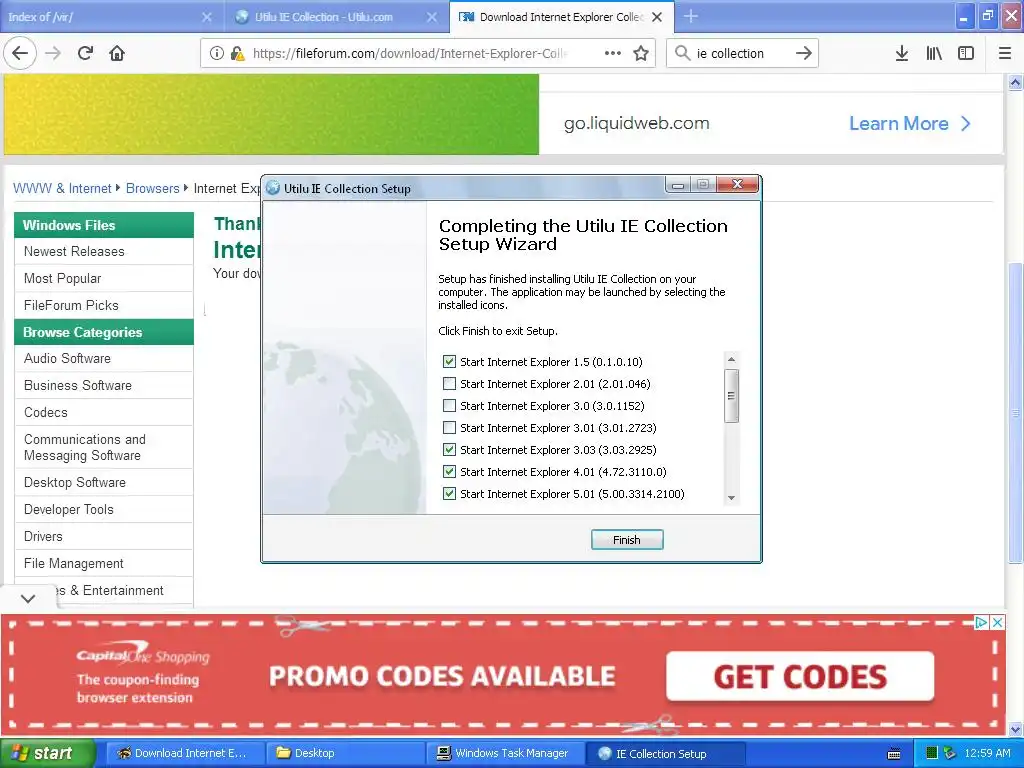Viewport: 1024px width, 768px height.
Task: Click the setup checklist scrollbar thumb
Action: [731, 396]
